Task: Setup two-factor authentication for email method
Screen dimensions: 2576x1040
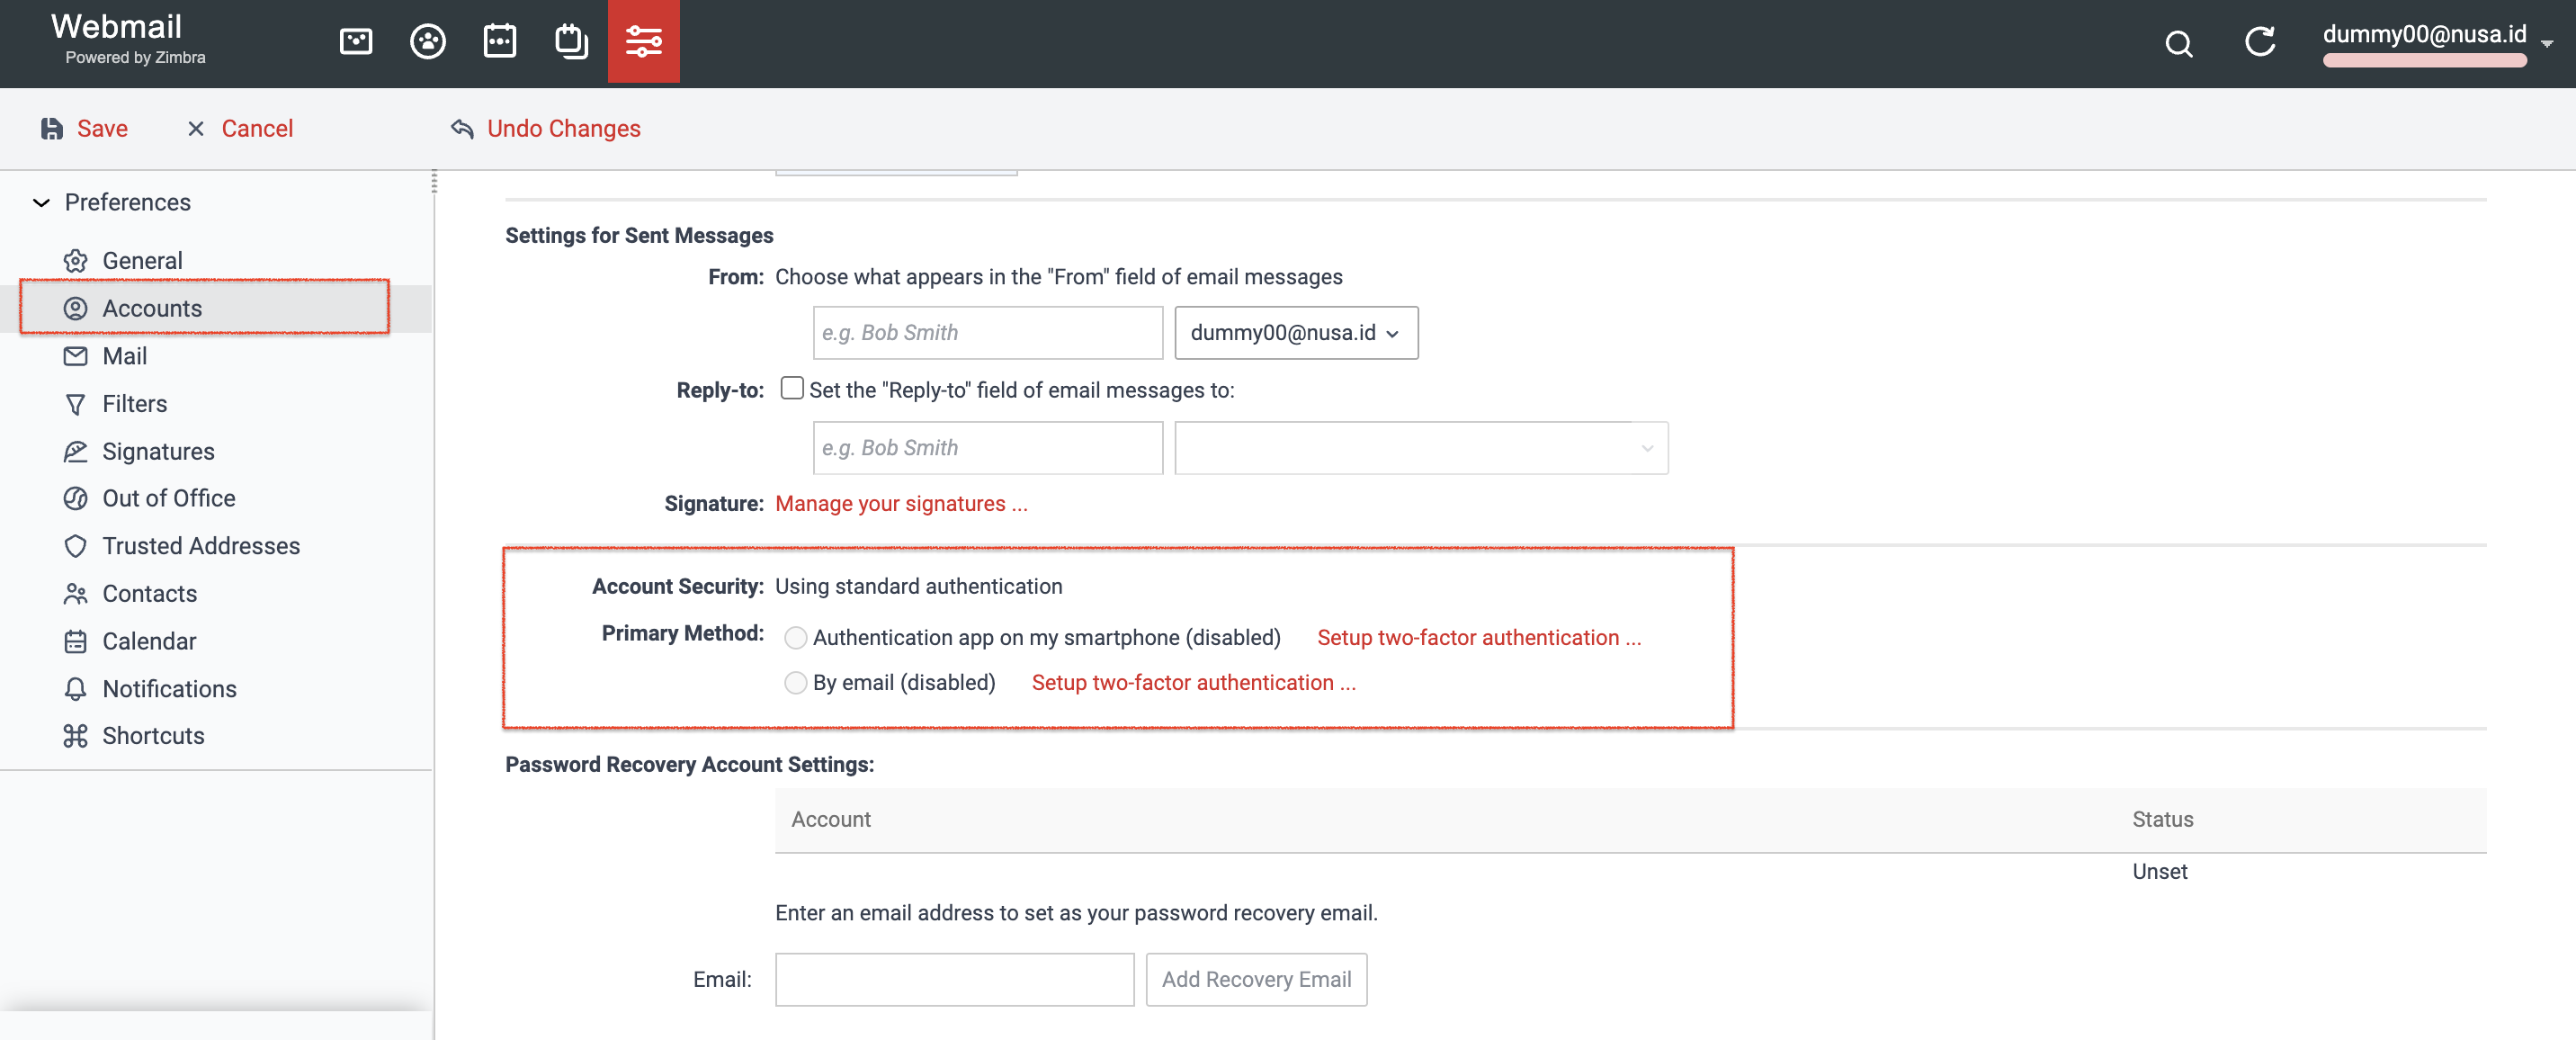Action: coord(1193,683)
